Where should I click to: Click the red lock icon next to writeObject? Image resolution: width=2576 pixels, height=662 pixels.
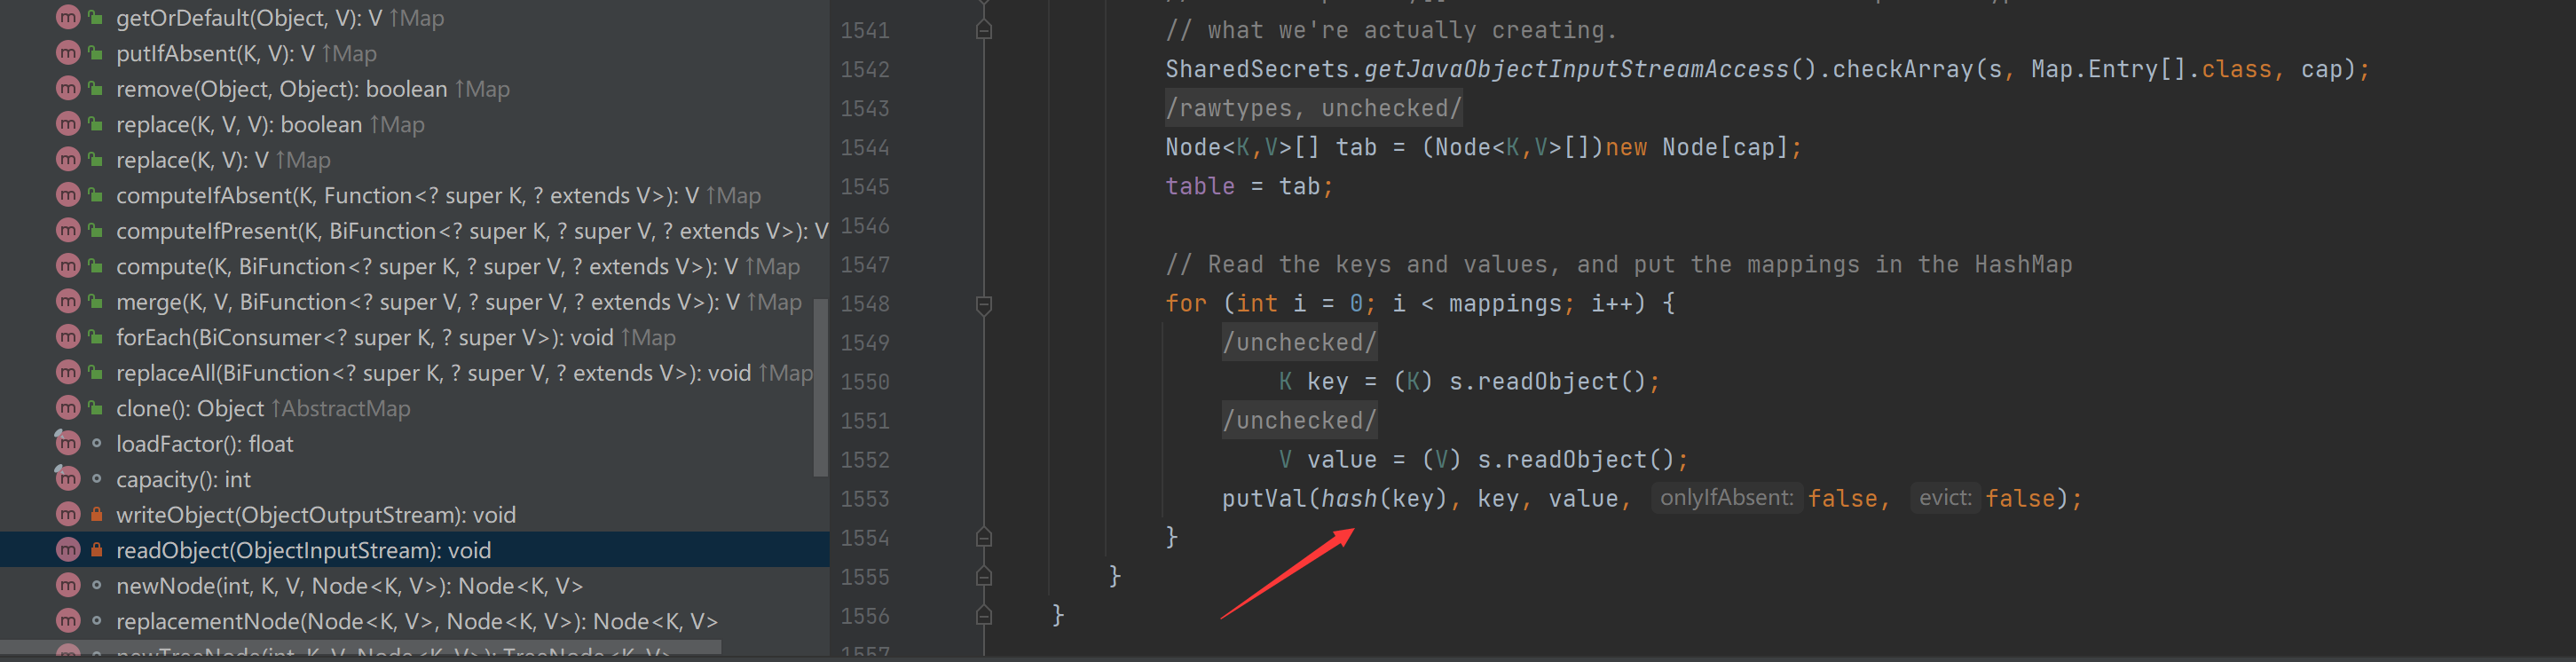click(96, 515)
